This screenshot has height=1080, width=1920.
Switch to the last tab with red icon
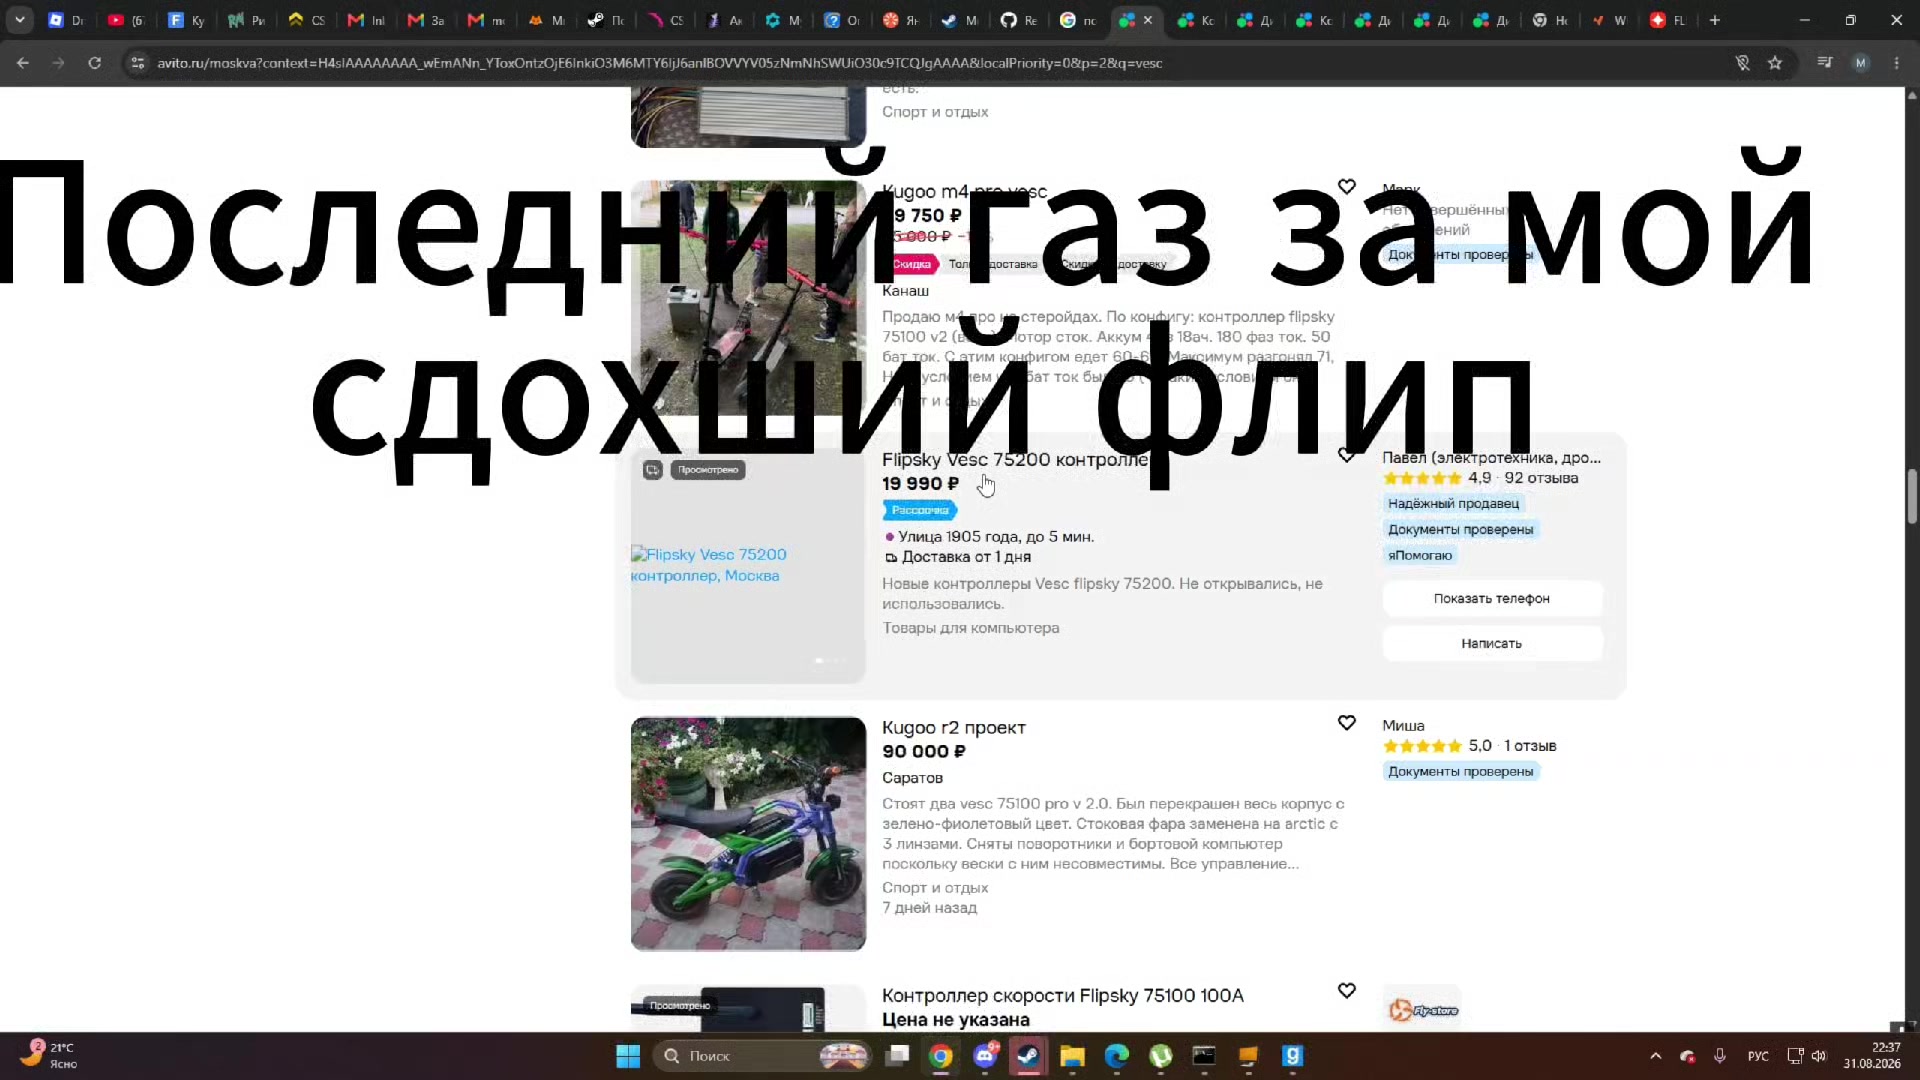click(1667, 20)
